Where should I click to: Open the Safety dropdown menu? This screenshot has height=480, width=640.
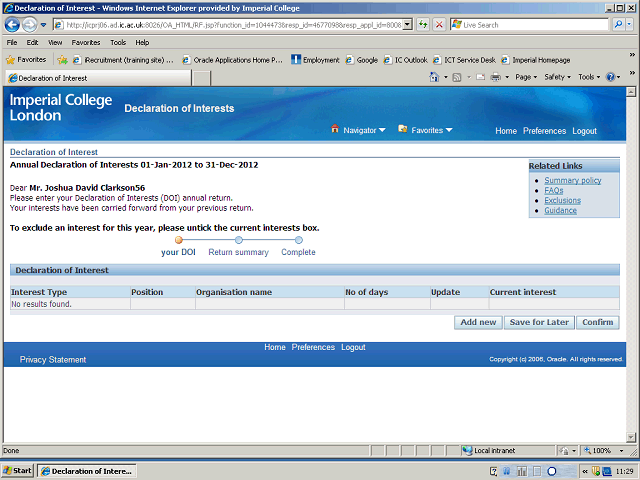557,77
